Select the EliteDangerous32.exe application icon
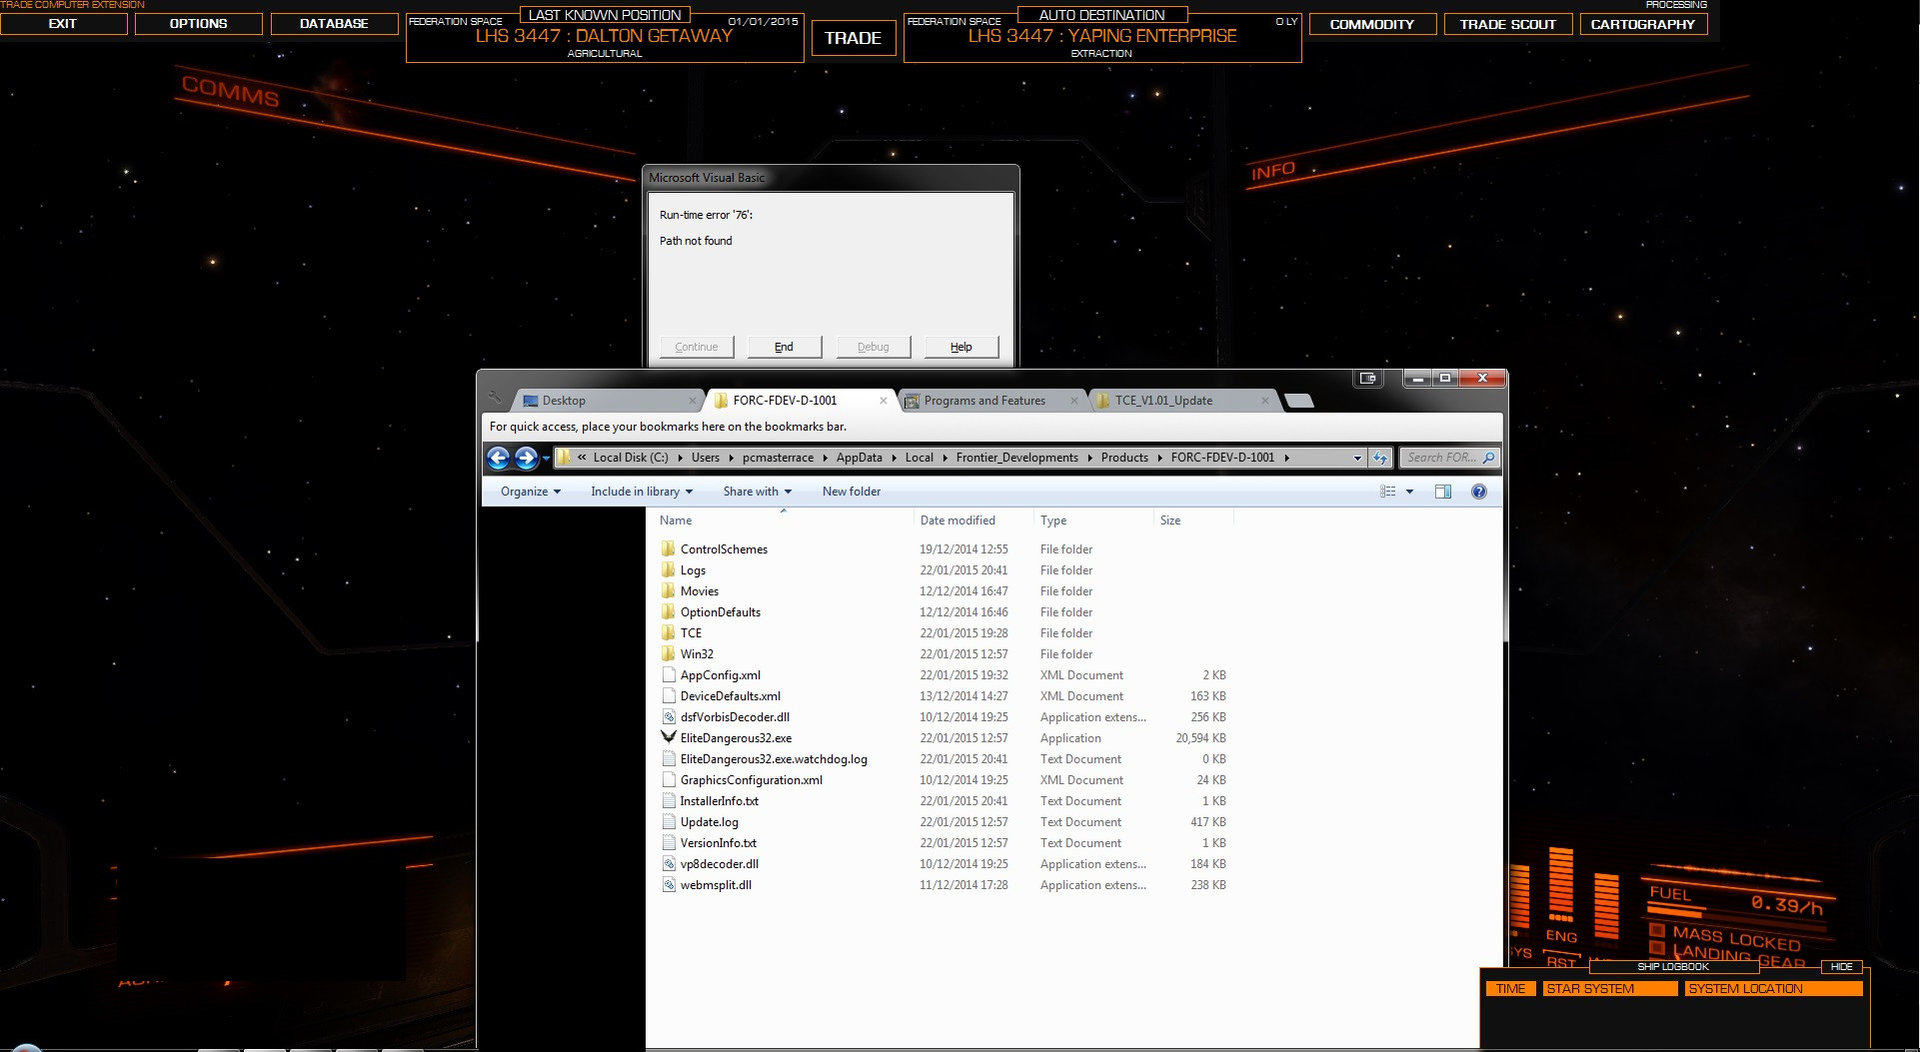This screenshot has width=1920, height=1052. tap(668, 738)
